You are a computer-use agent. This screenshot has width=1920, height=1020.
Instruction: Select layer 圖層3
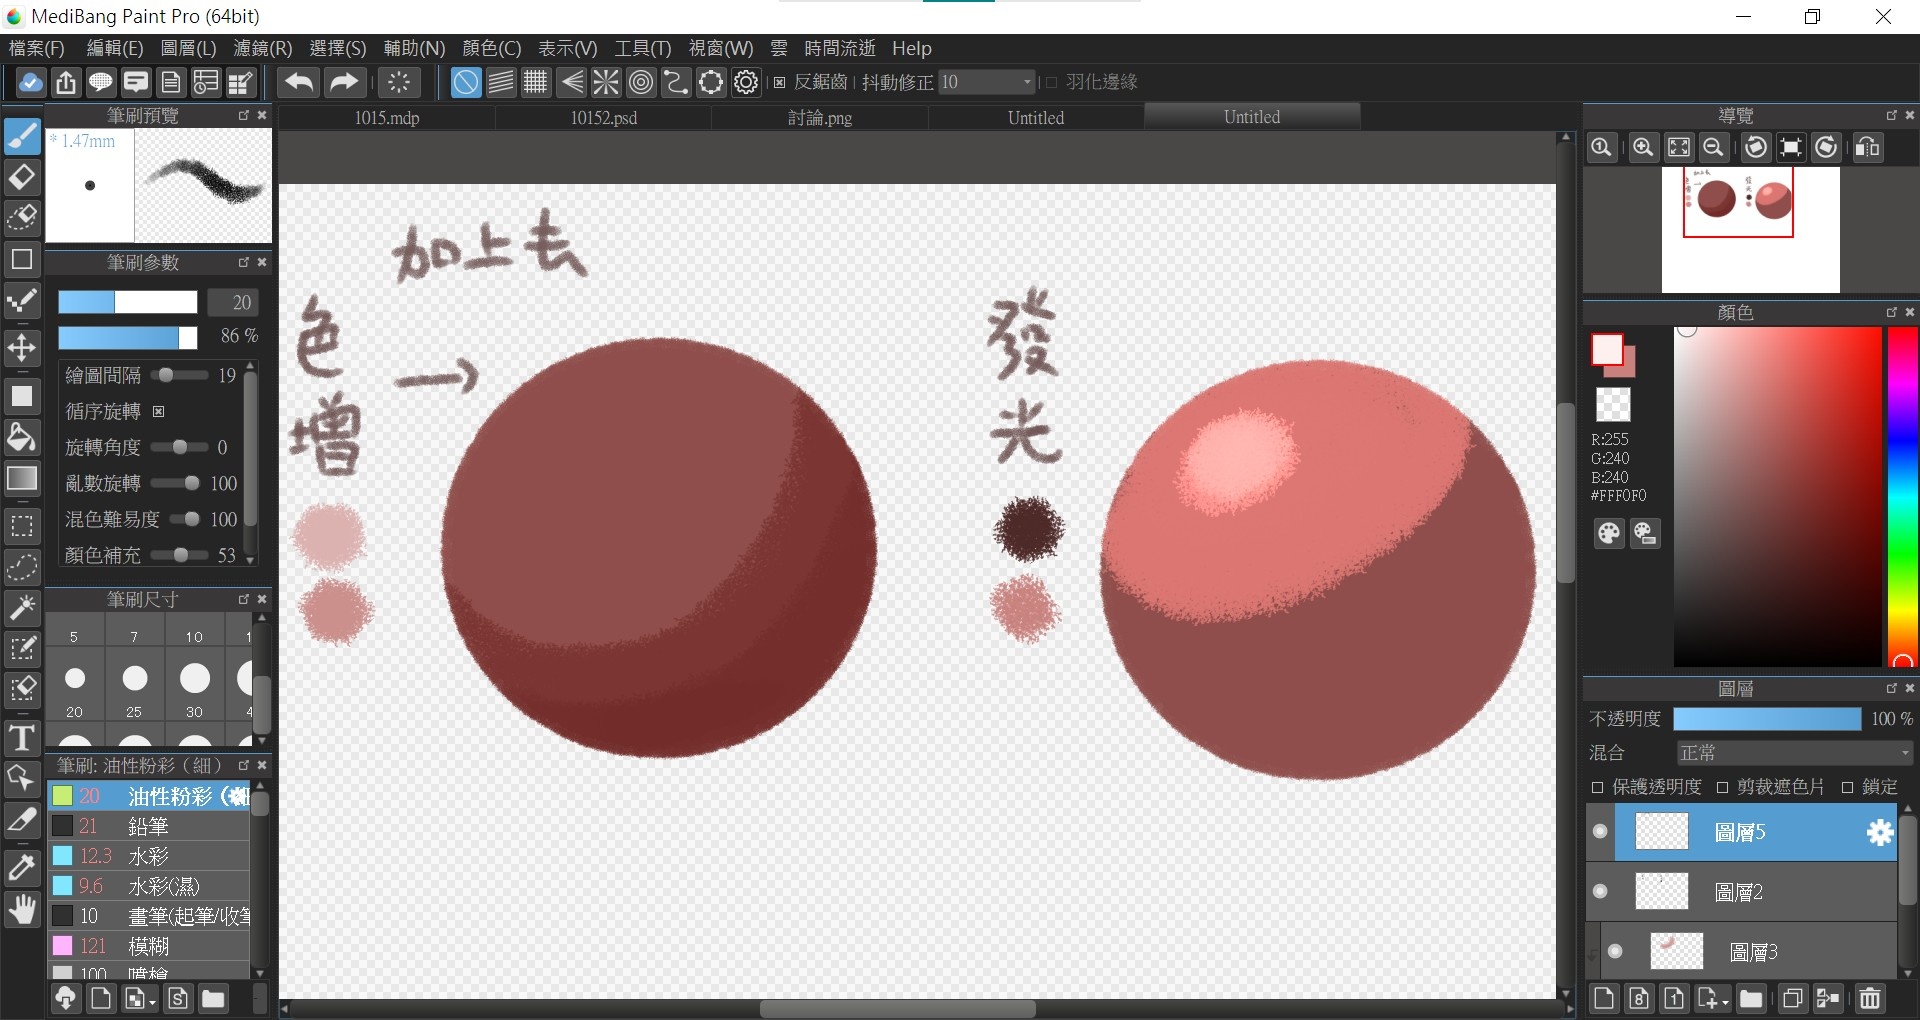click(x=1741, y=951)
